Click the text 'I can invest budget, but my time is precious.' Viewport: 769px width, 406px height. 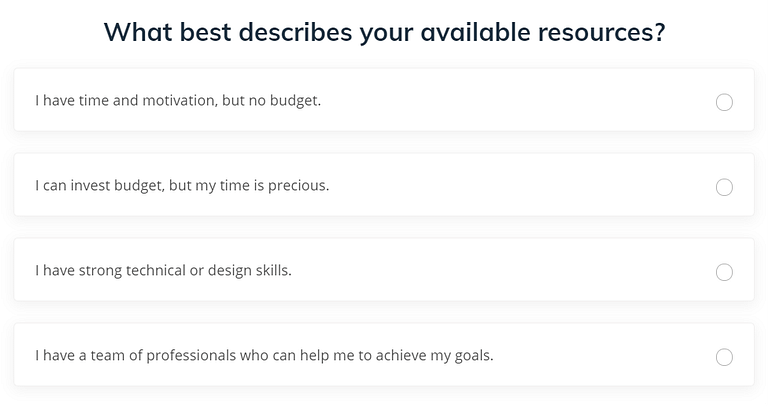click(x=182, y=186)
